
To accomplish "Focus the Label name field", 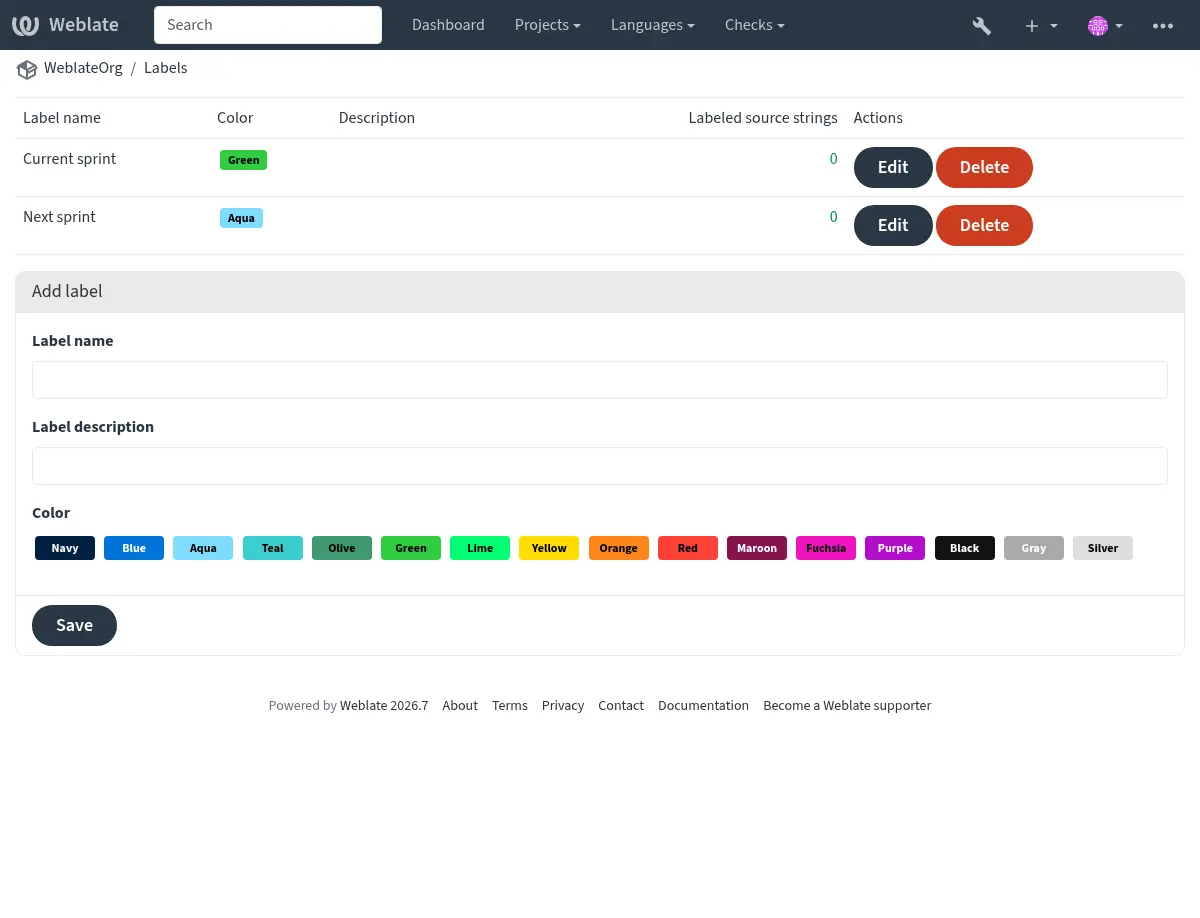I will point(600,380).
